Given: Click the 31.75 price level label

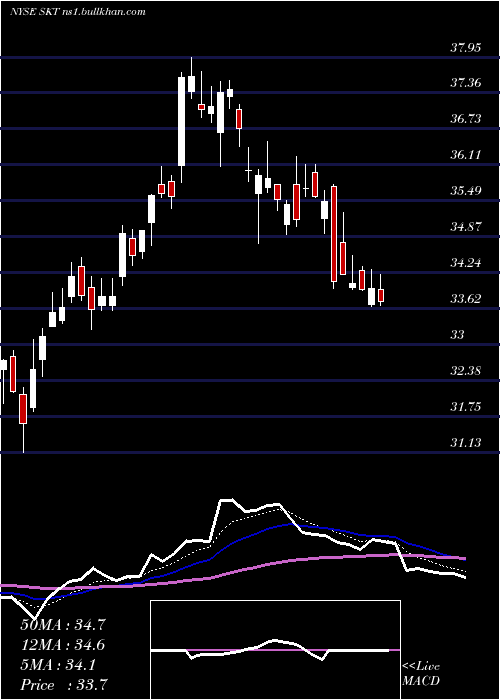Looking at the screenshot, I should (465, 407).
